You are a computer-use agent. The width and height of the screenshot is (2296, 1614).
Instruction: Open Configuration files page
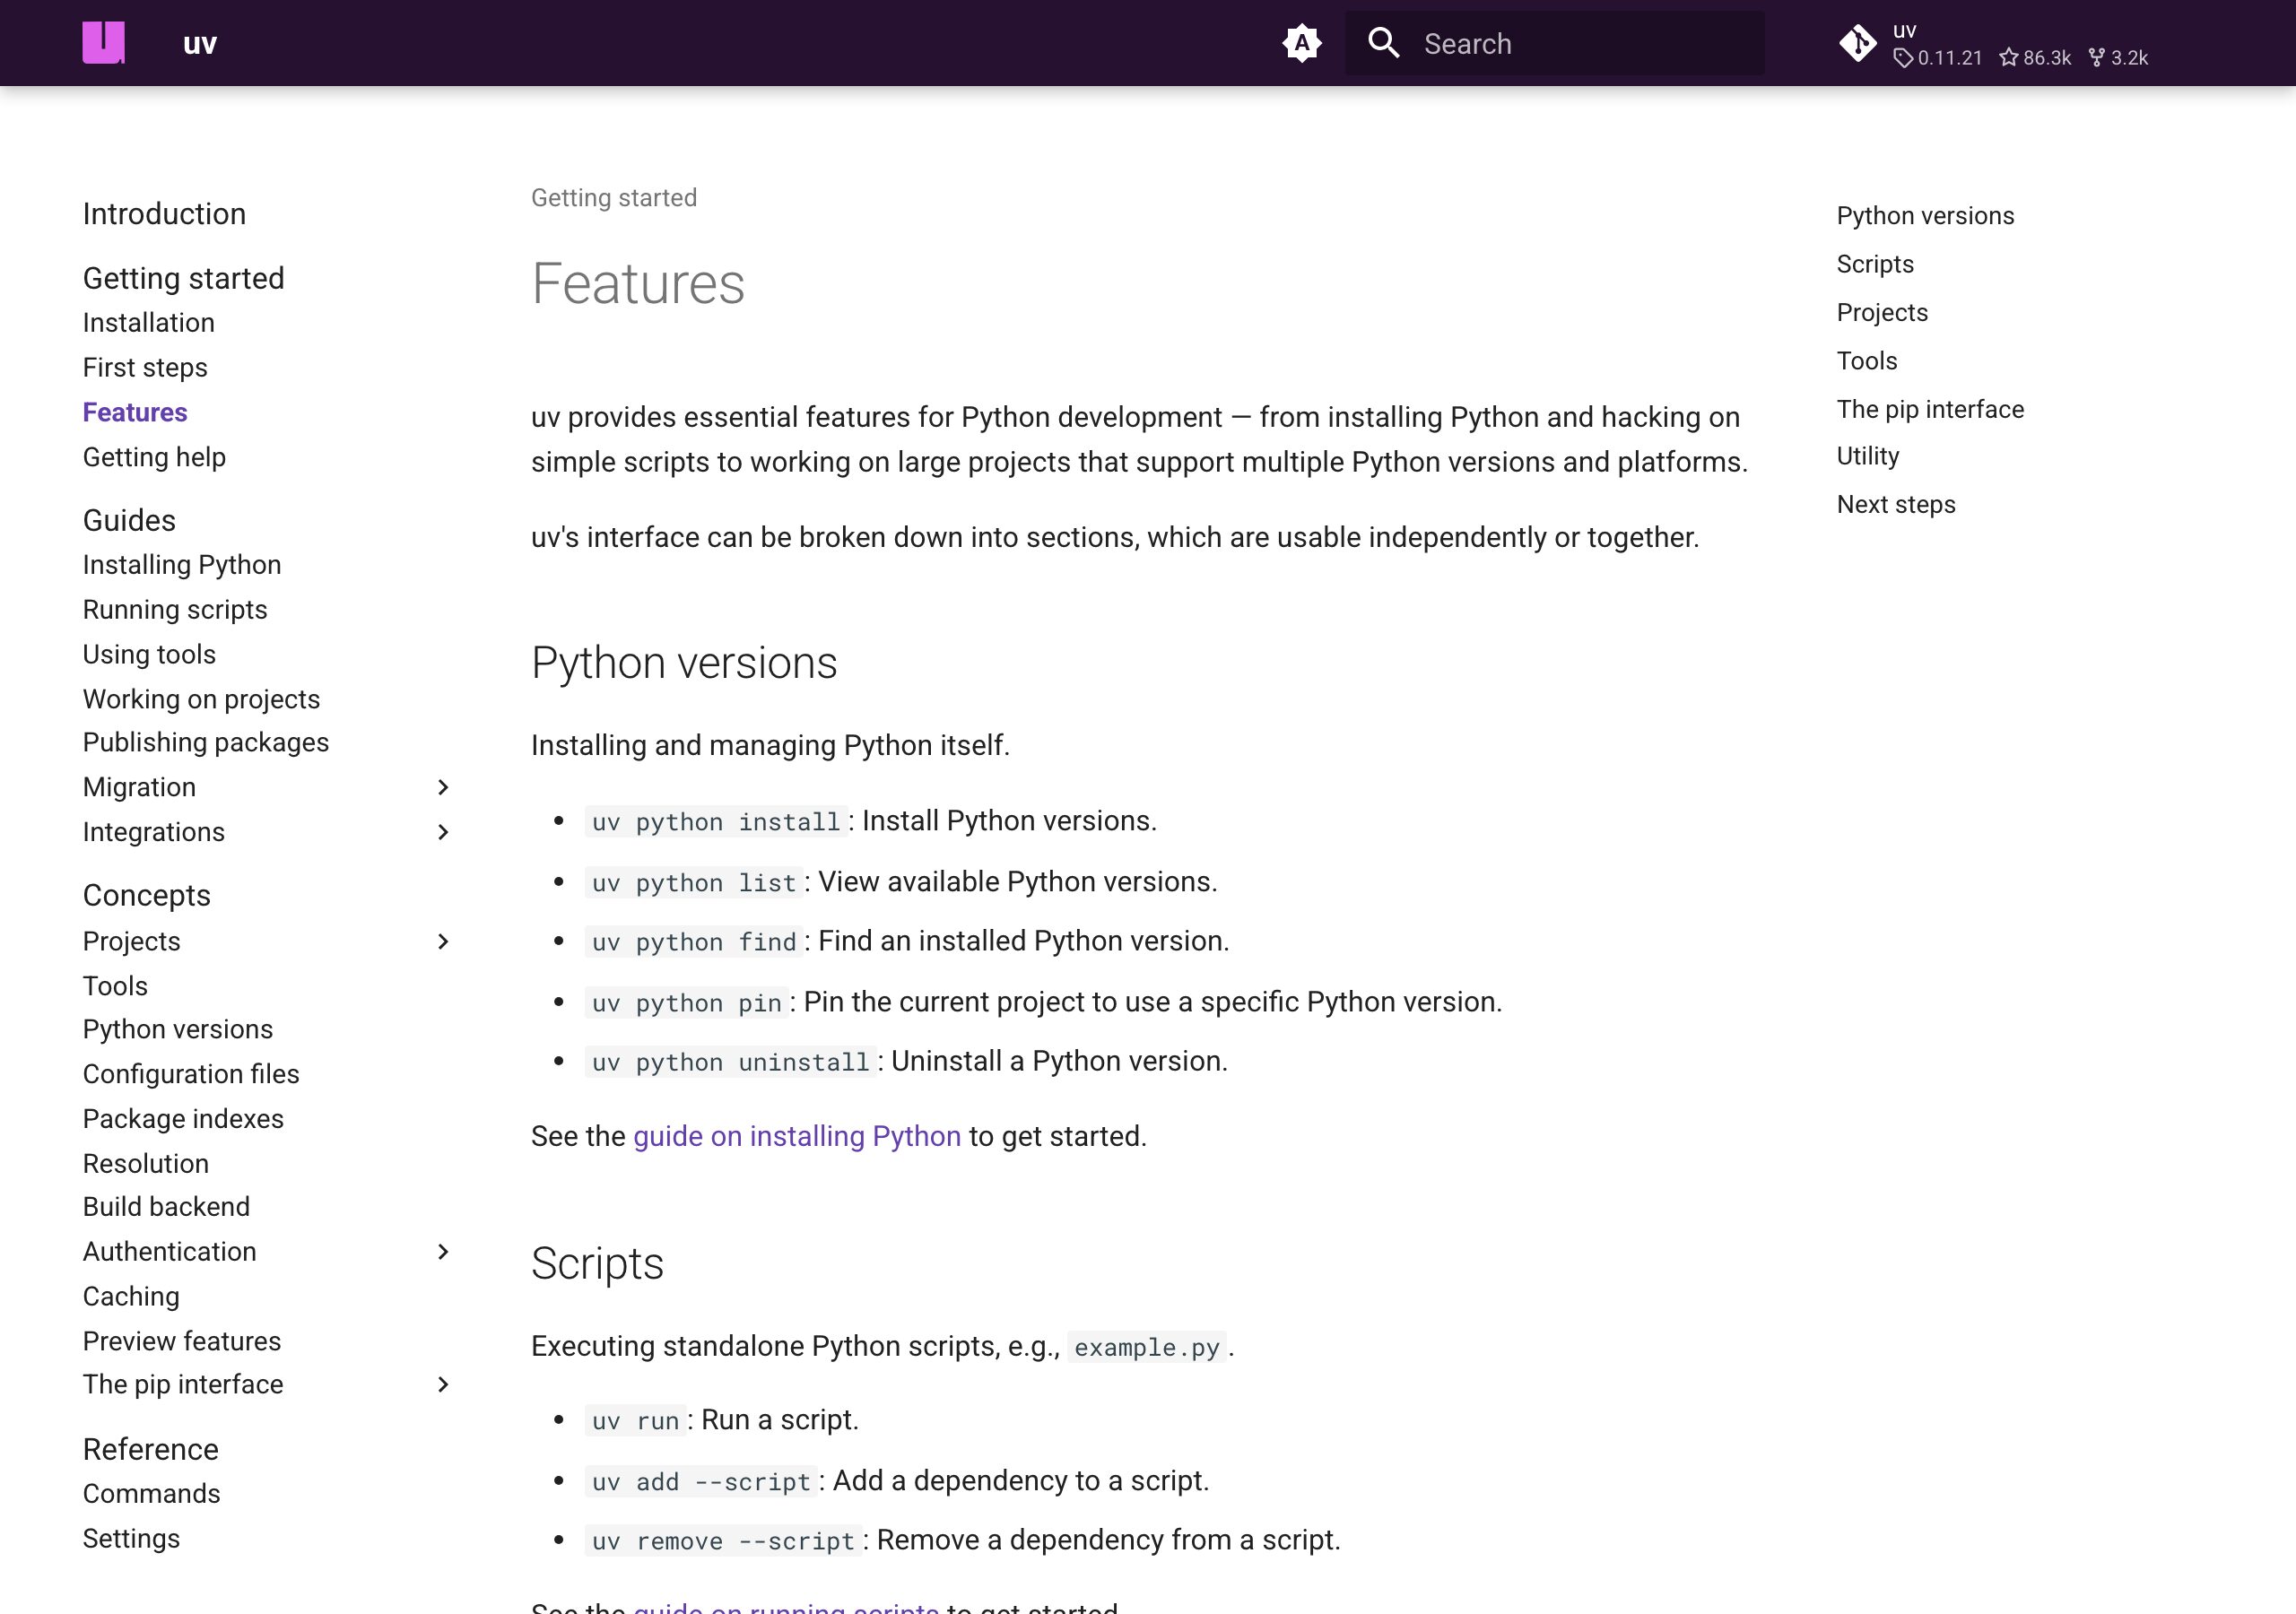tap(191, 1075)
